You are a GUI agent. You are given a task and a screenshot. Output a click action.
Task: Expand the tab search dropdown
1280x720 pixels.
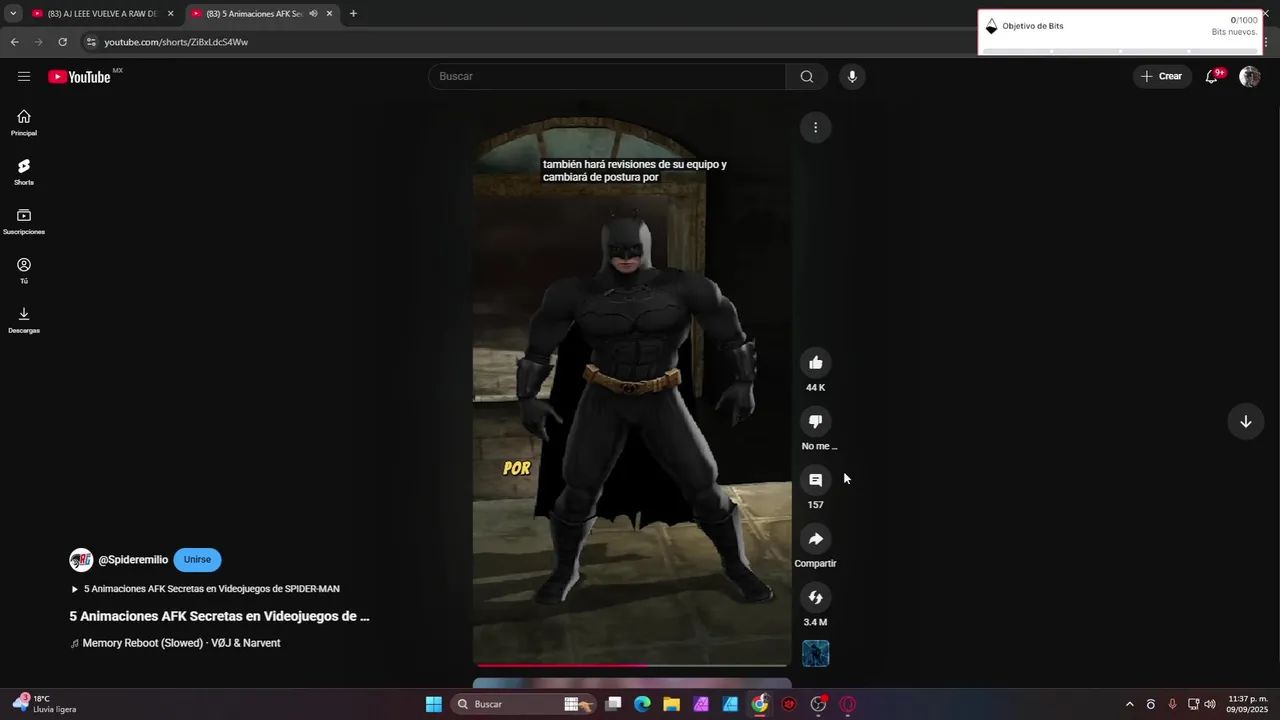(13, 14)
